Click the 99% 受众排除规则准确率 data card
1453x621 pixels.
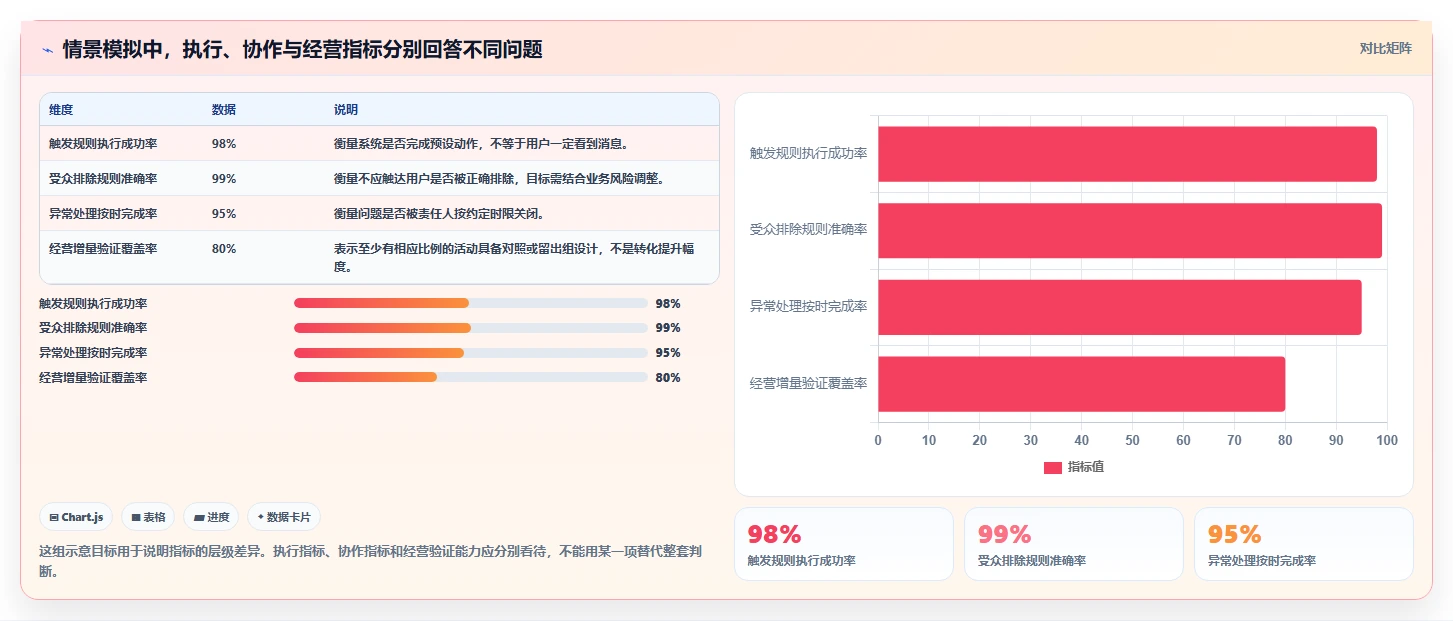pyautogui.click(x=1074, y=544)
